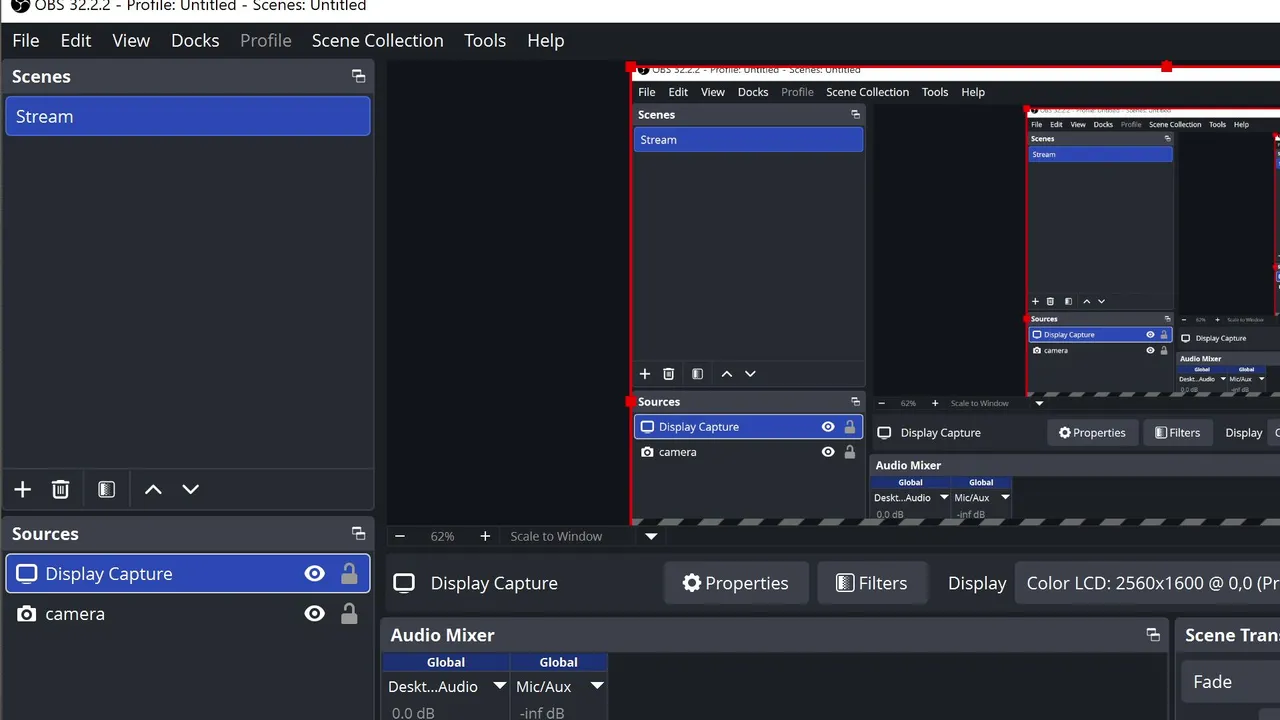Click the Display Capture label in source toolbar

[494, 583]
